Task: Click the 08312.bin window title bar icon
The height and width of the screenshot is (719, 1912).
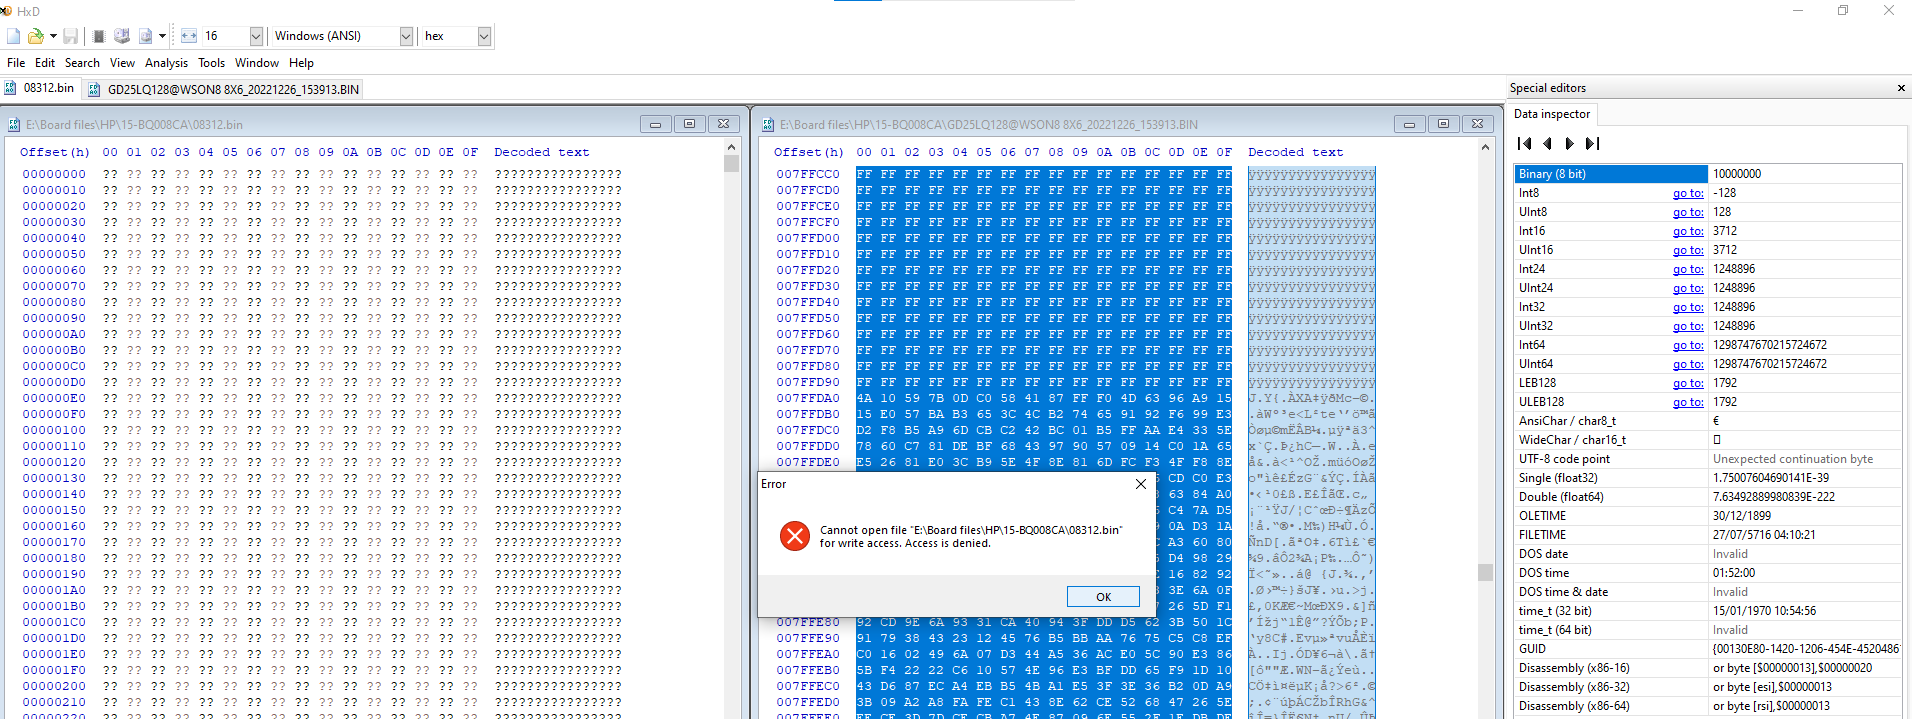Action: (x=14, y=125)
